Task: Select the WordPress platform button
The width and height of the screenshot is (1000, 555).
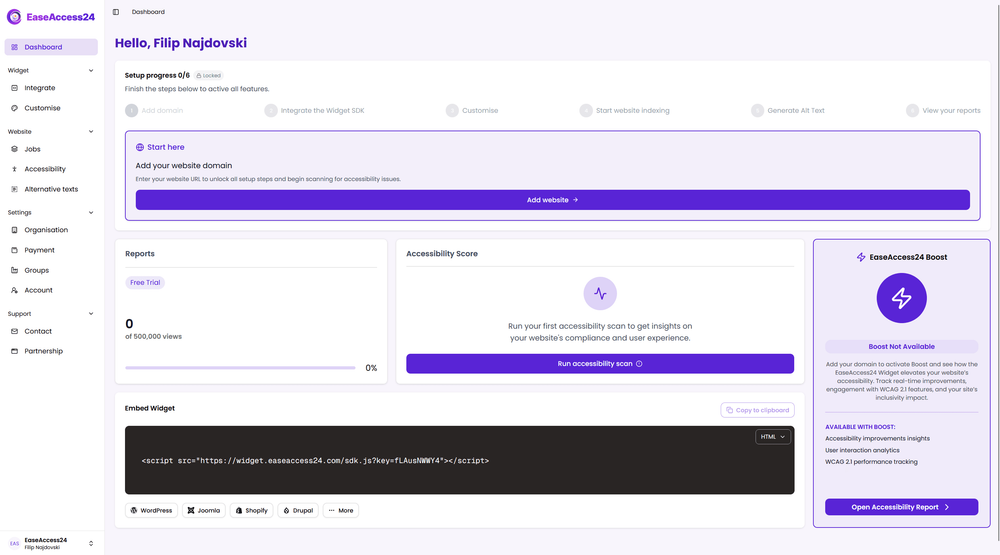Action: (x=151, y=510)
